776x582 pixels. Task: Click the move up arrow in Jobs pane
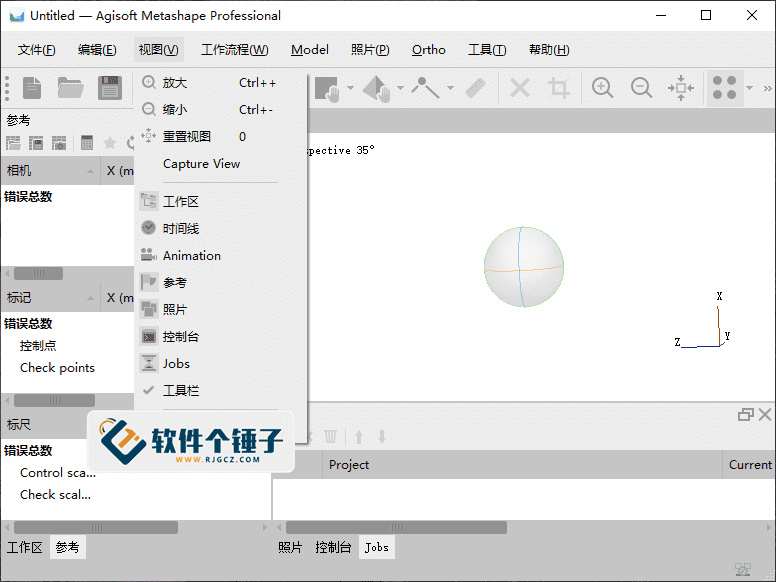(359, 436)
